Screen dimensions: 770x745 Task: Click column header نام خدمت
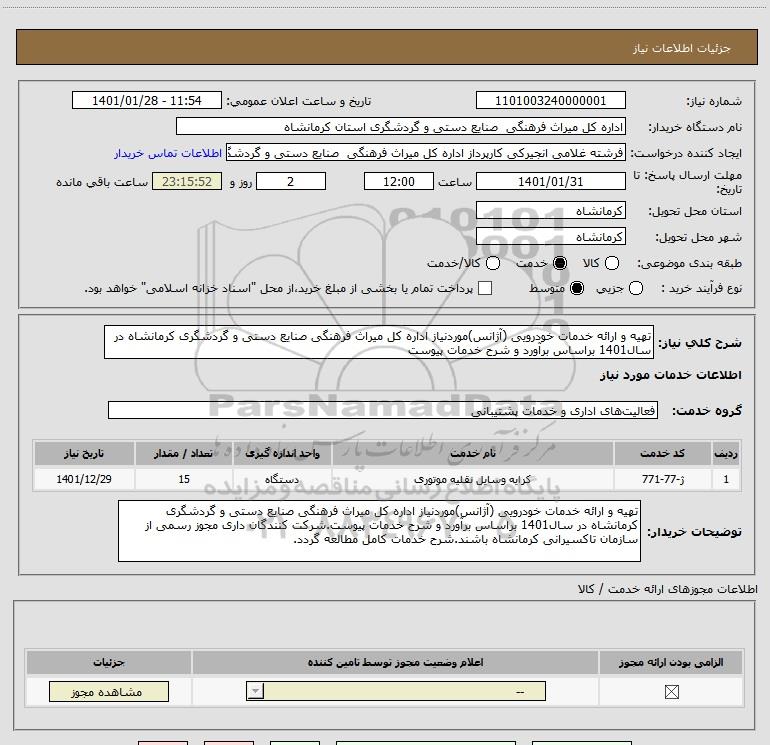coord(472,453)
